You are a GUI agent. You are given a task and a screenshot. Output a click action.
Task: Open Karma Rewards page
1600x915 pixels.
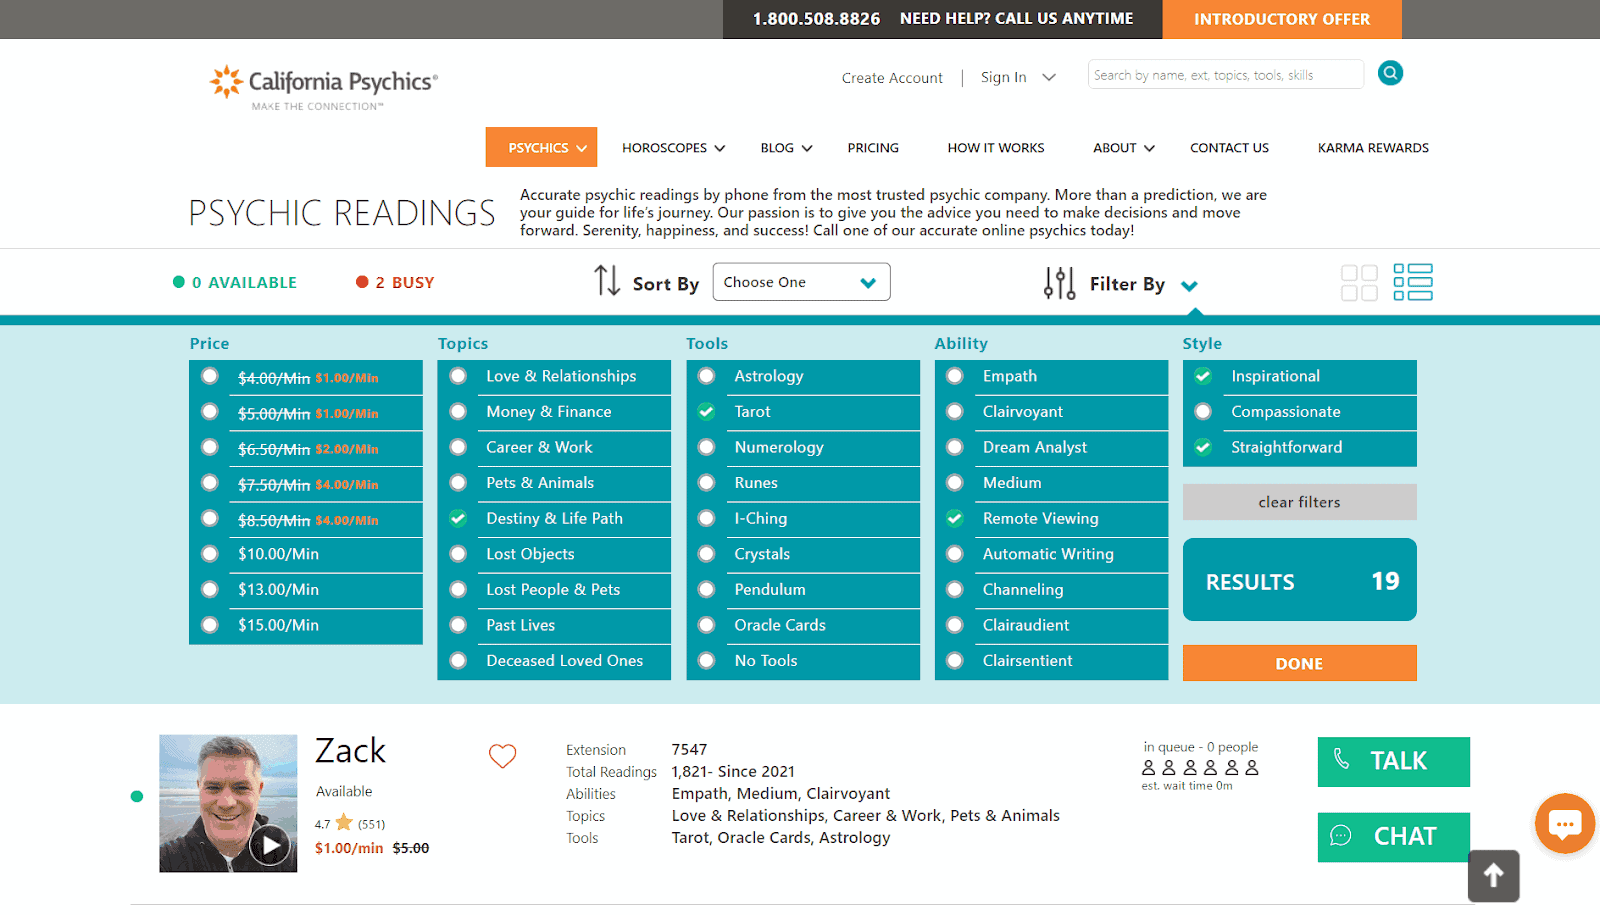[x=1373, y=148]
